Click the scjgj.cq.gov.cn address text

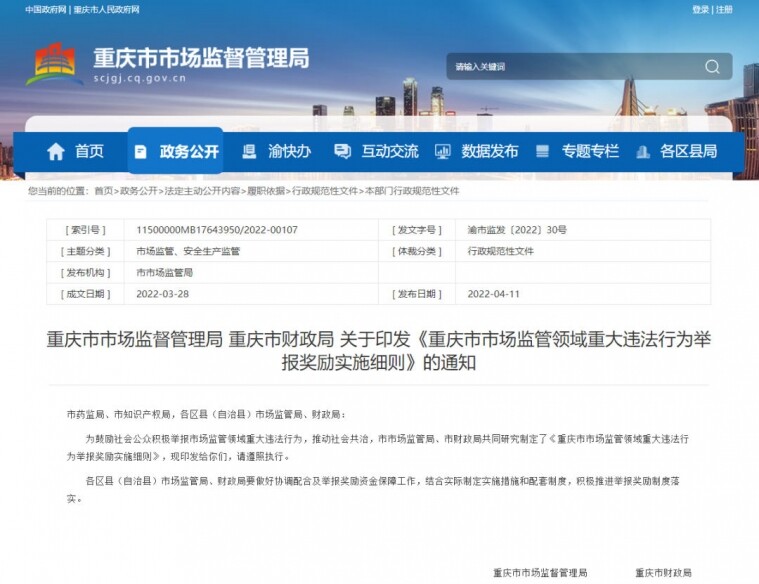pyautogui.click(x=139, y=78)
